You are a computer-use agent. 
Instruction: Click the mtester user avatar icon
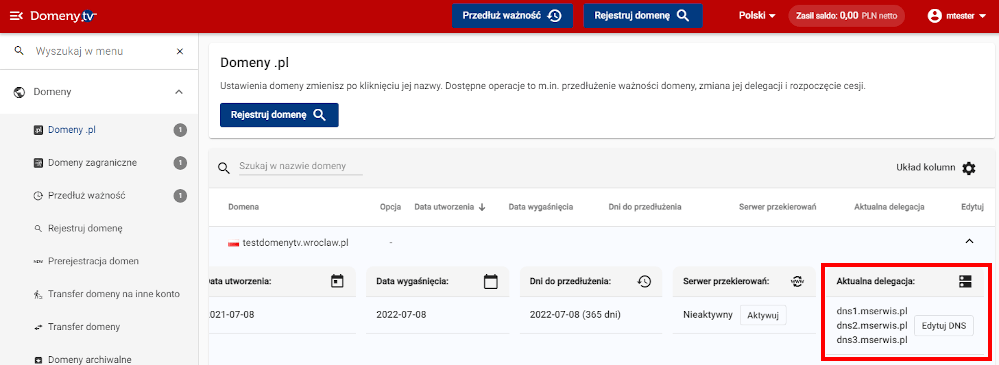(x=935, y=16)
